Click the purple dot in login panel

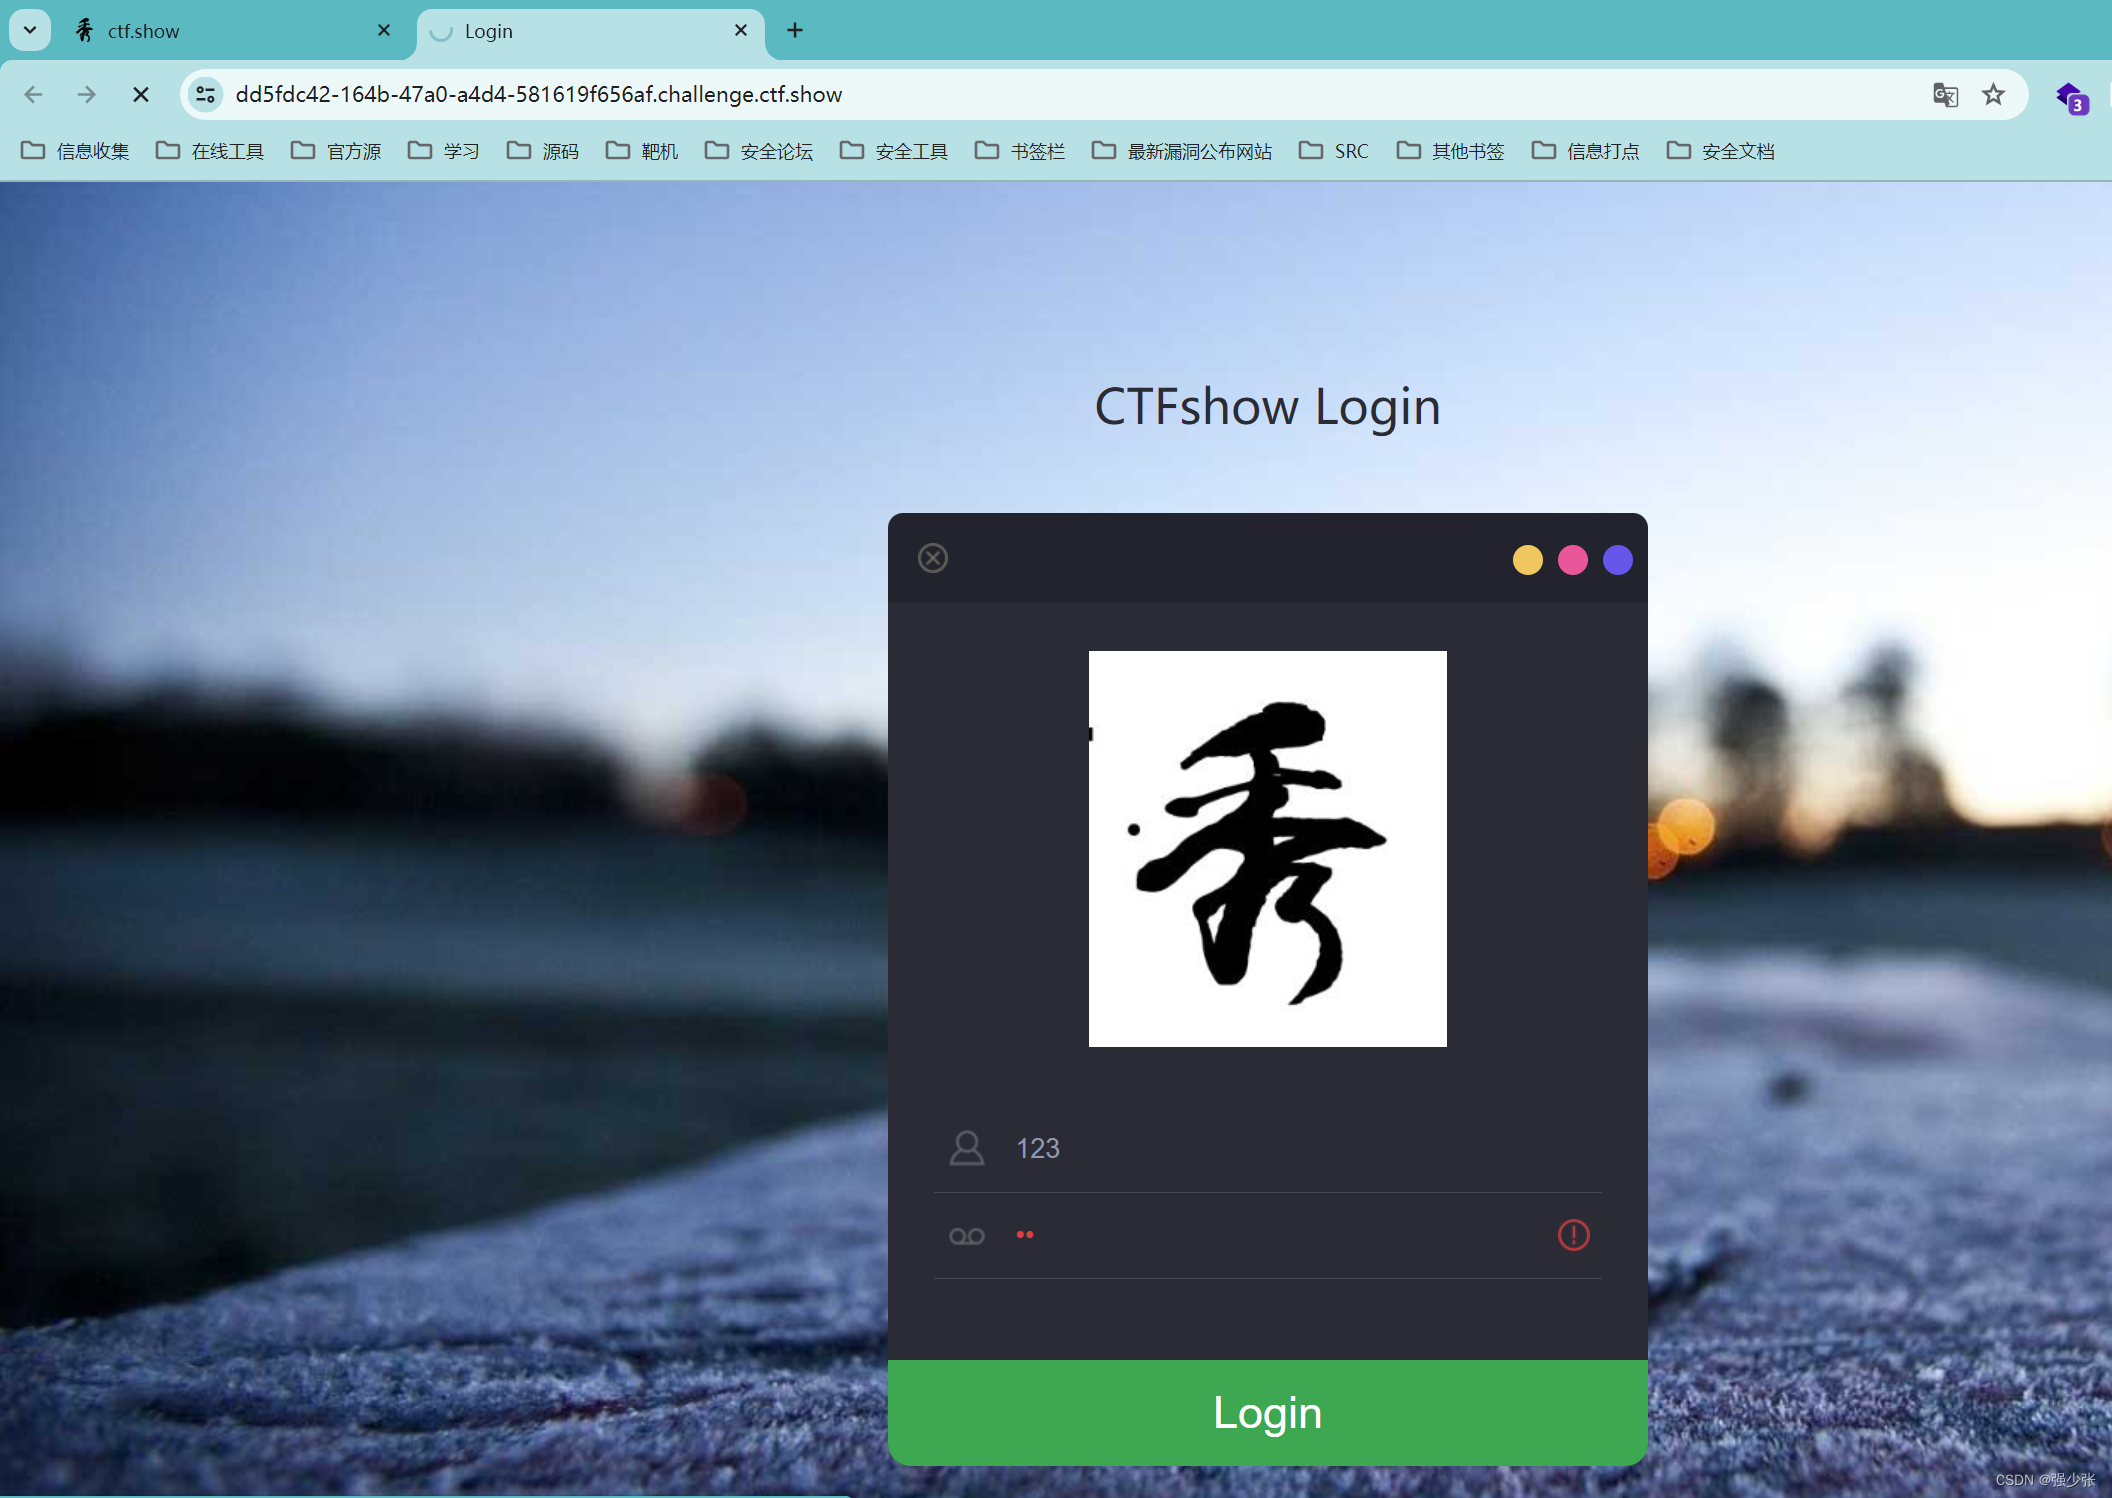coord(1618,560)
